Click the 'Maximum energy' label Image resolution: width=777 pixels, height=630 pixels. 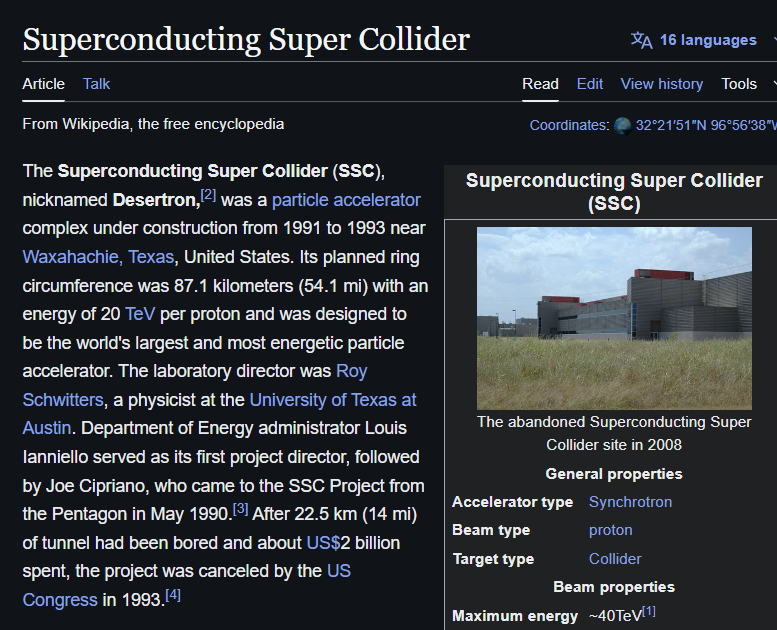[515, 616]
